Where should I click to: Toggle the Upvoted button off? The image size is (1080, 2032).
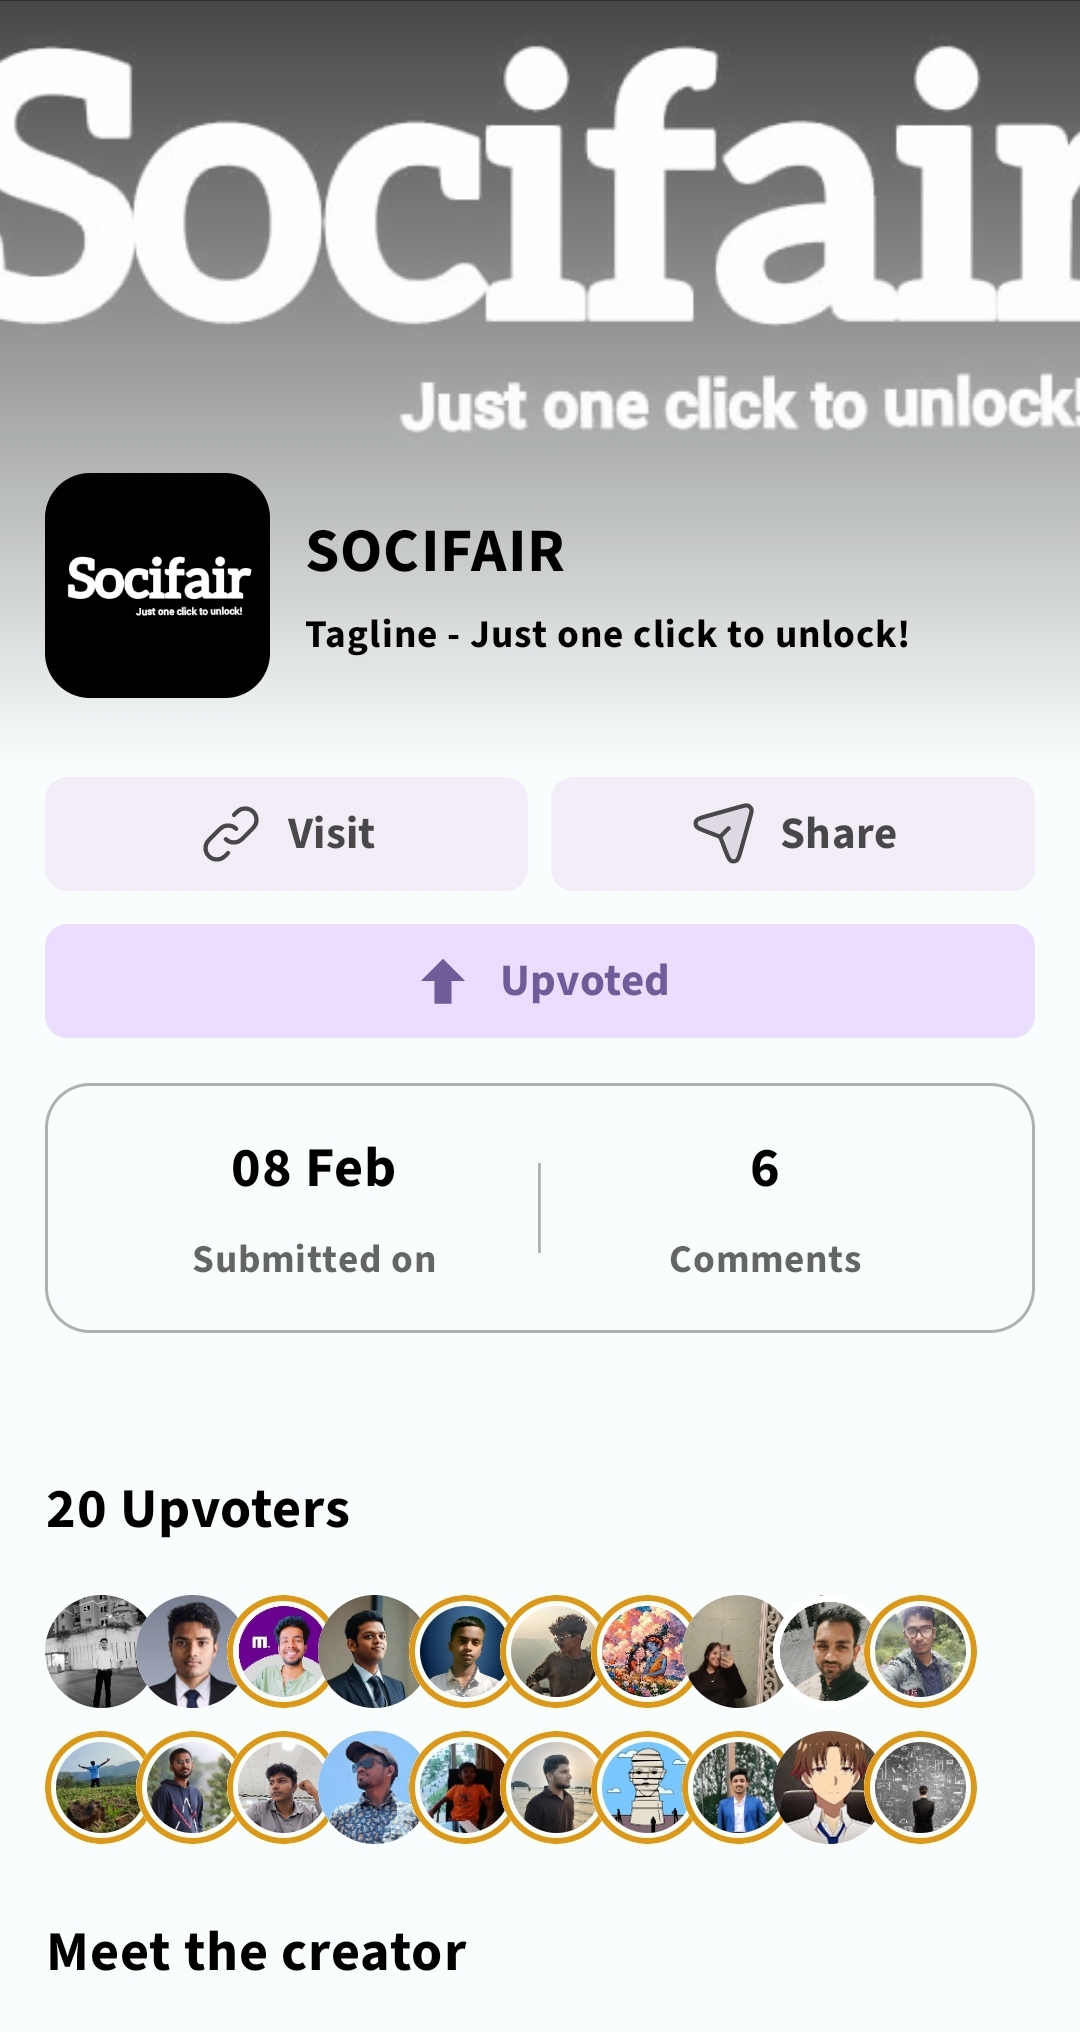pyautogui.click(x=540, y=981)
